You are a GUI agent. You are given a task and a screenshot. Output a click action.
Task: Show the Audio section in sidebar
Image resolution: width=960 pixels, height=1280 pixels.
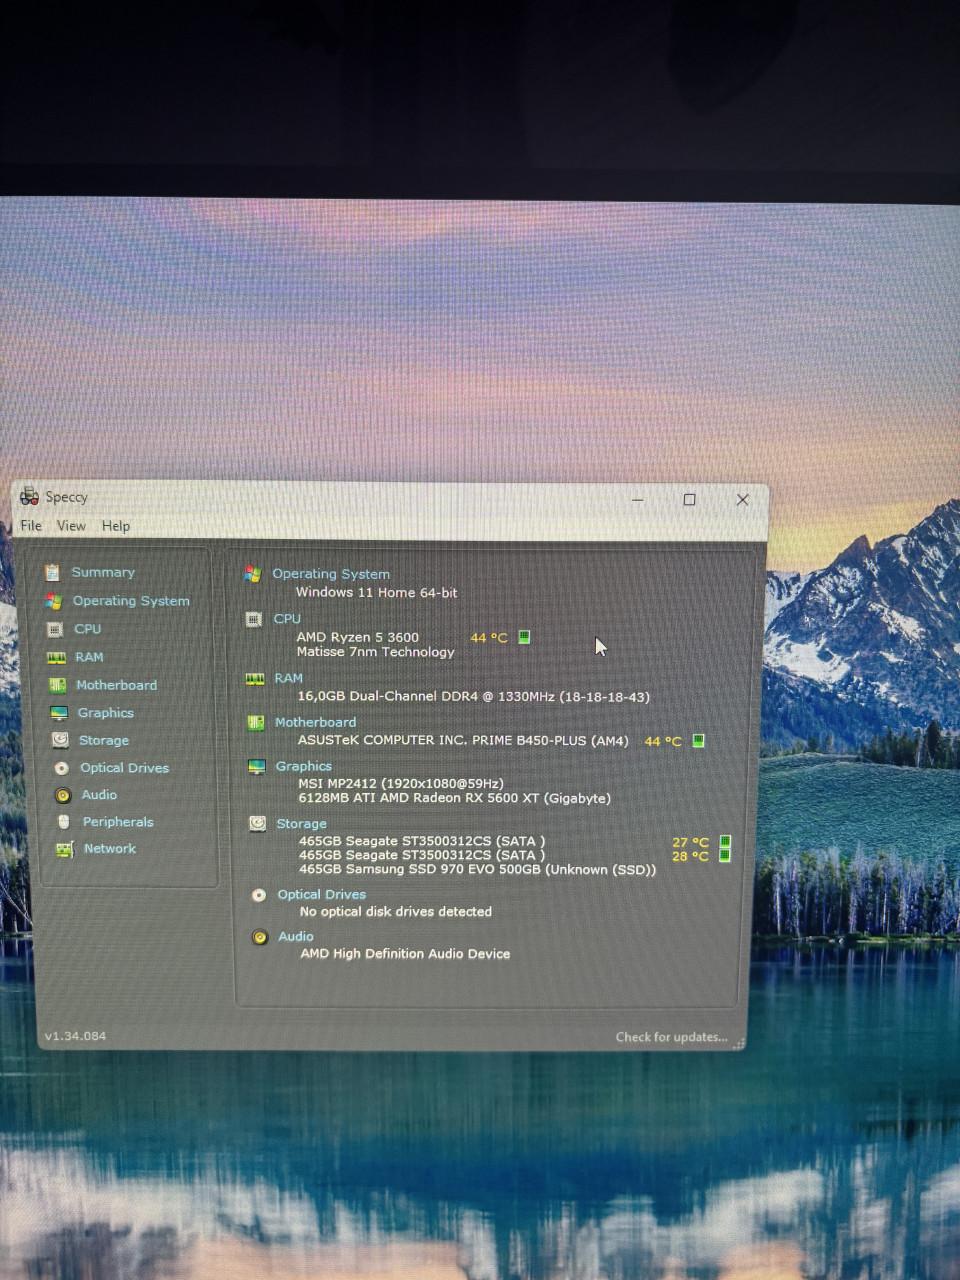99,795
